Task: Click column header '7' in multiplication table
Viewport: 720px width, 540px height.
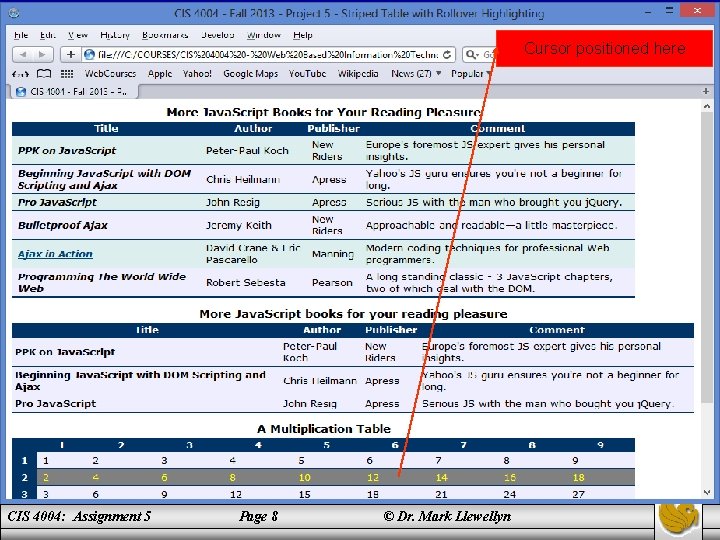Action: pyautogui.click(x=463, y=445)
